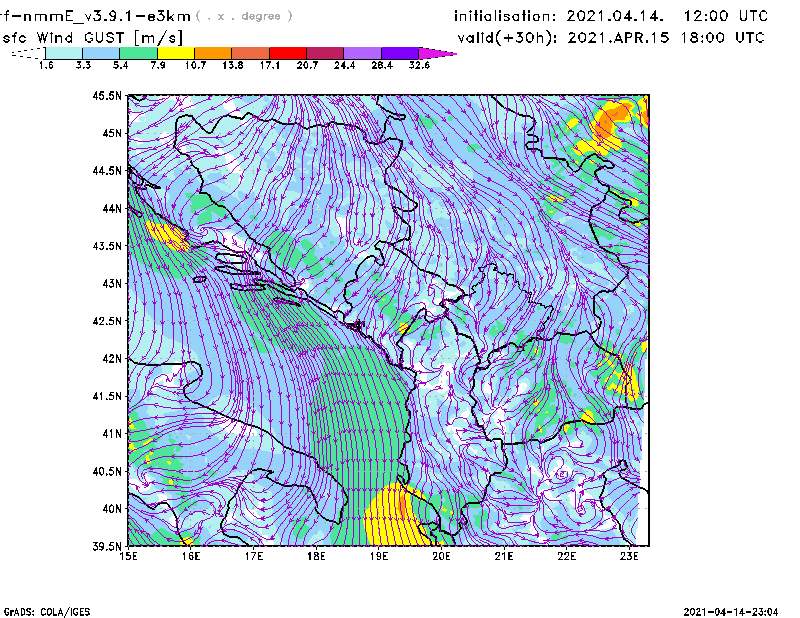Click the legend value 20.7
Image resolution: width=800 pixels, height=618 pixels.
(307, 65)
